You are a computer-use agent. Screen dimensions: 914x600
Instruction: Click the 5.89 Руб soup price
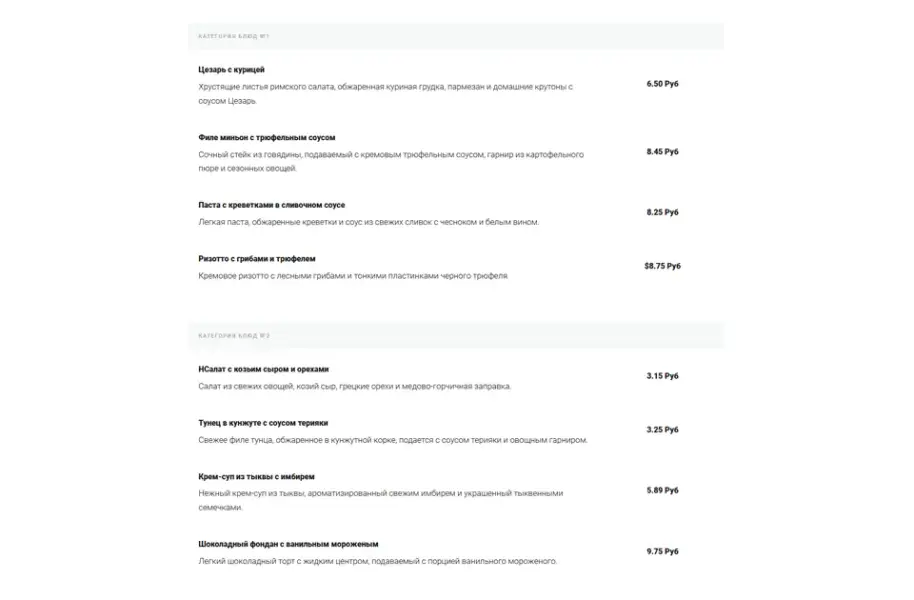point(662,491)
